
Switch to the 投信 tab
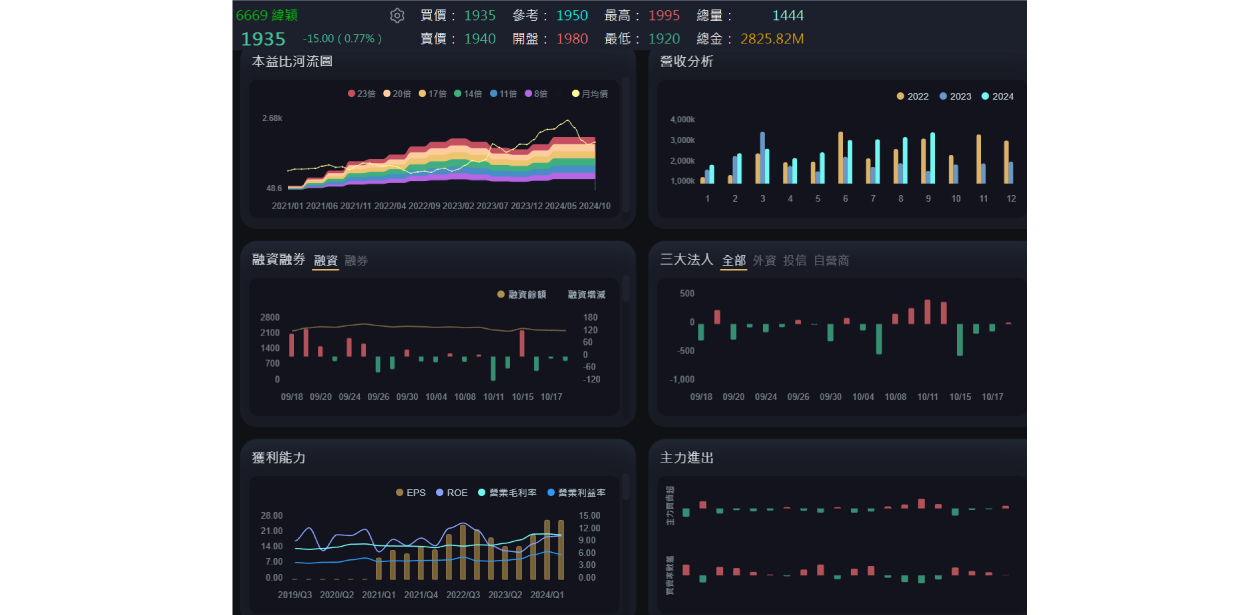794,261
